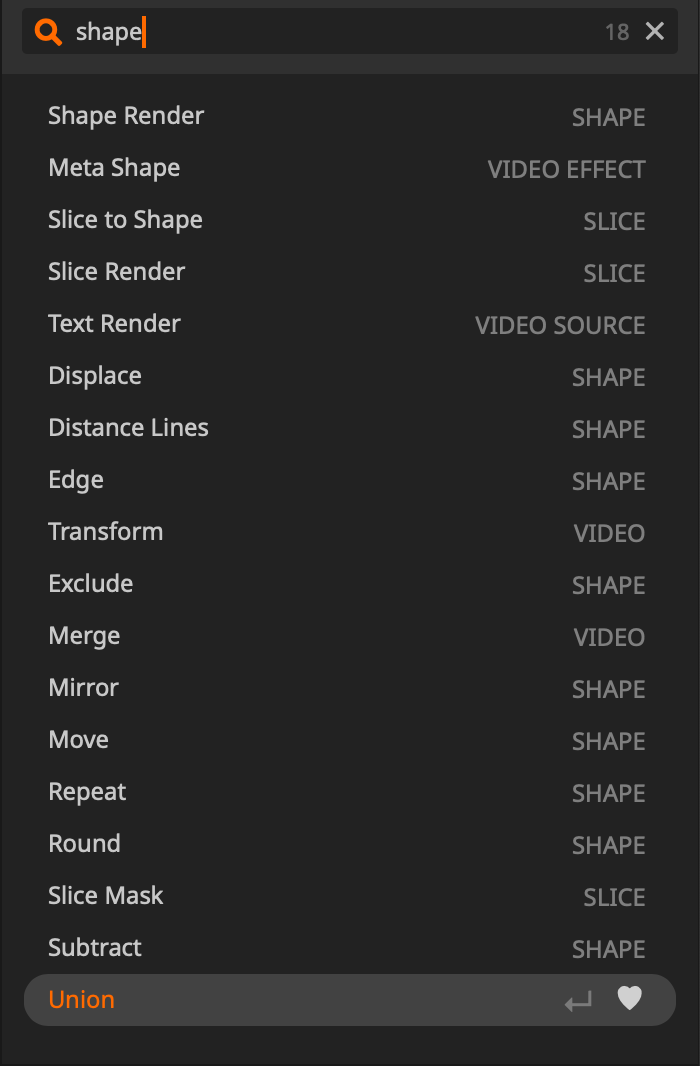Choose Exclude from search results
This screenshot has height=1066, width=700.
(90, 584)
